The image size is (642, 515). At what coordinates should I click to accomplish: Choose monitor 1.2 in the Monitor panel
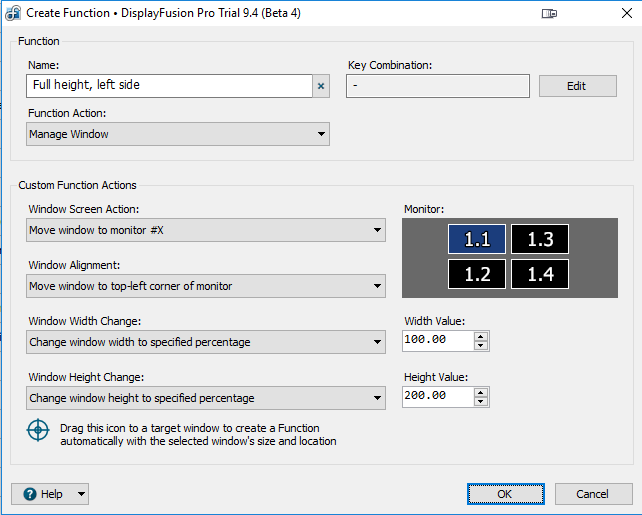tap(477, 274)
